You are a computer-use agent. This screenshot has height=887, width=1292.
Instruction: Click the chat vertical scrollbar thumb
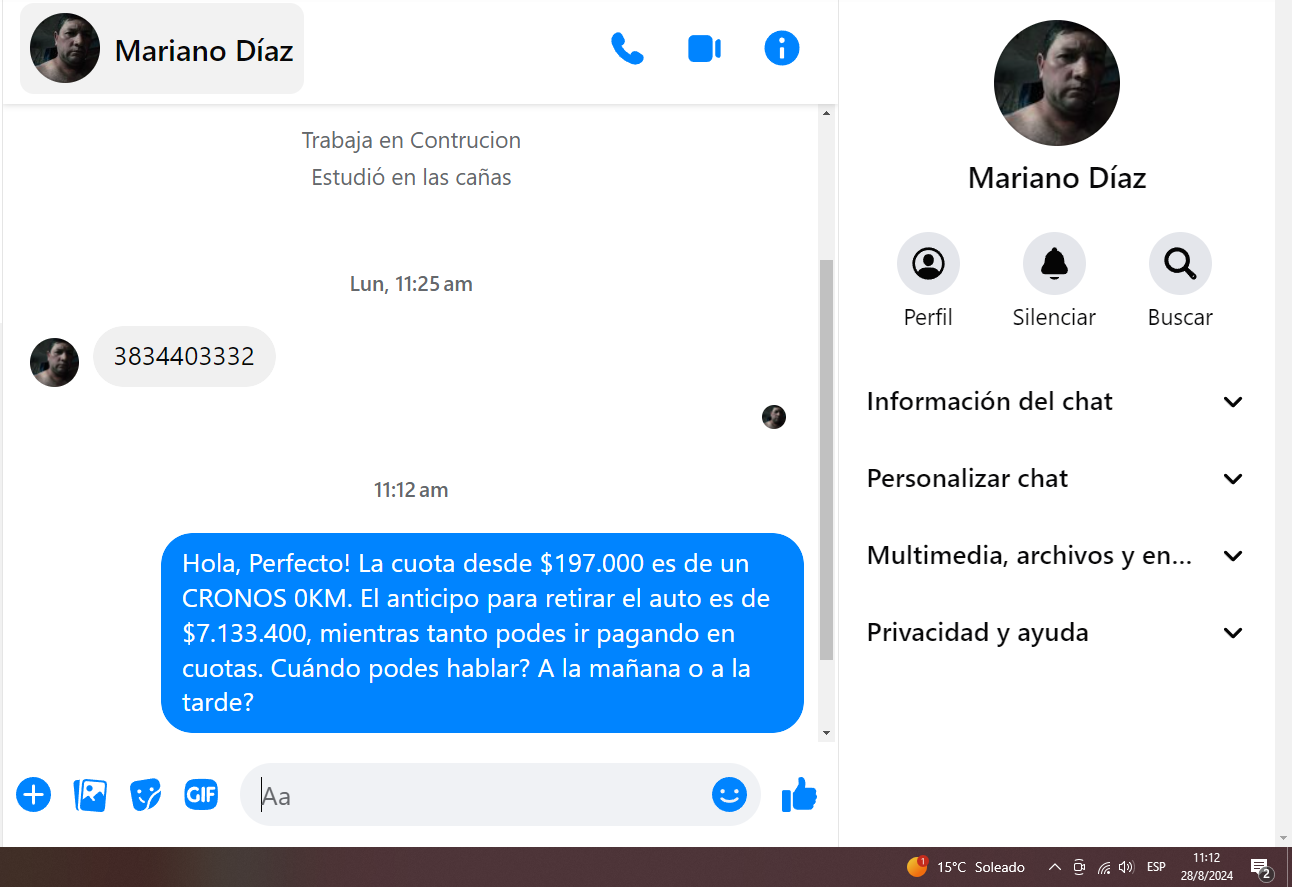click(826, 459)
